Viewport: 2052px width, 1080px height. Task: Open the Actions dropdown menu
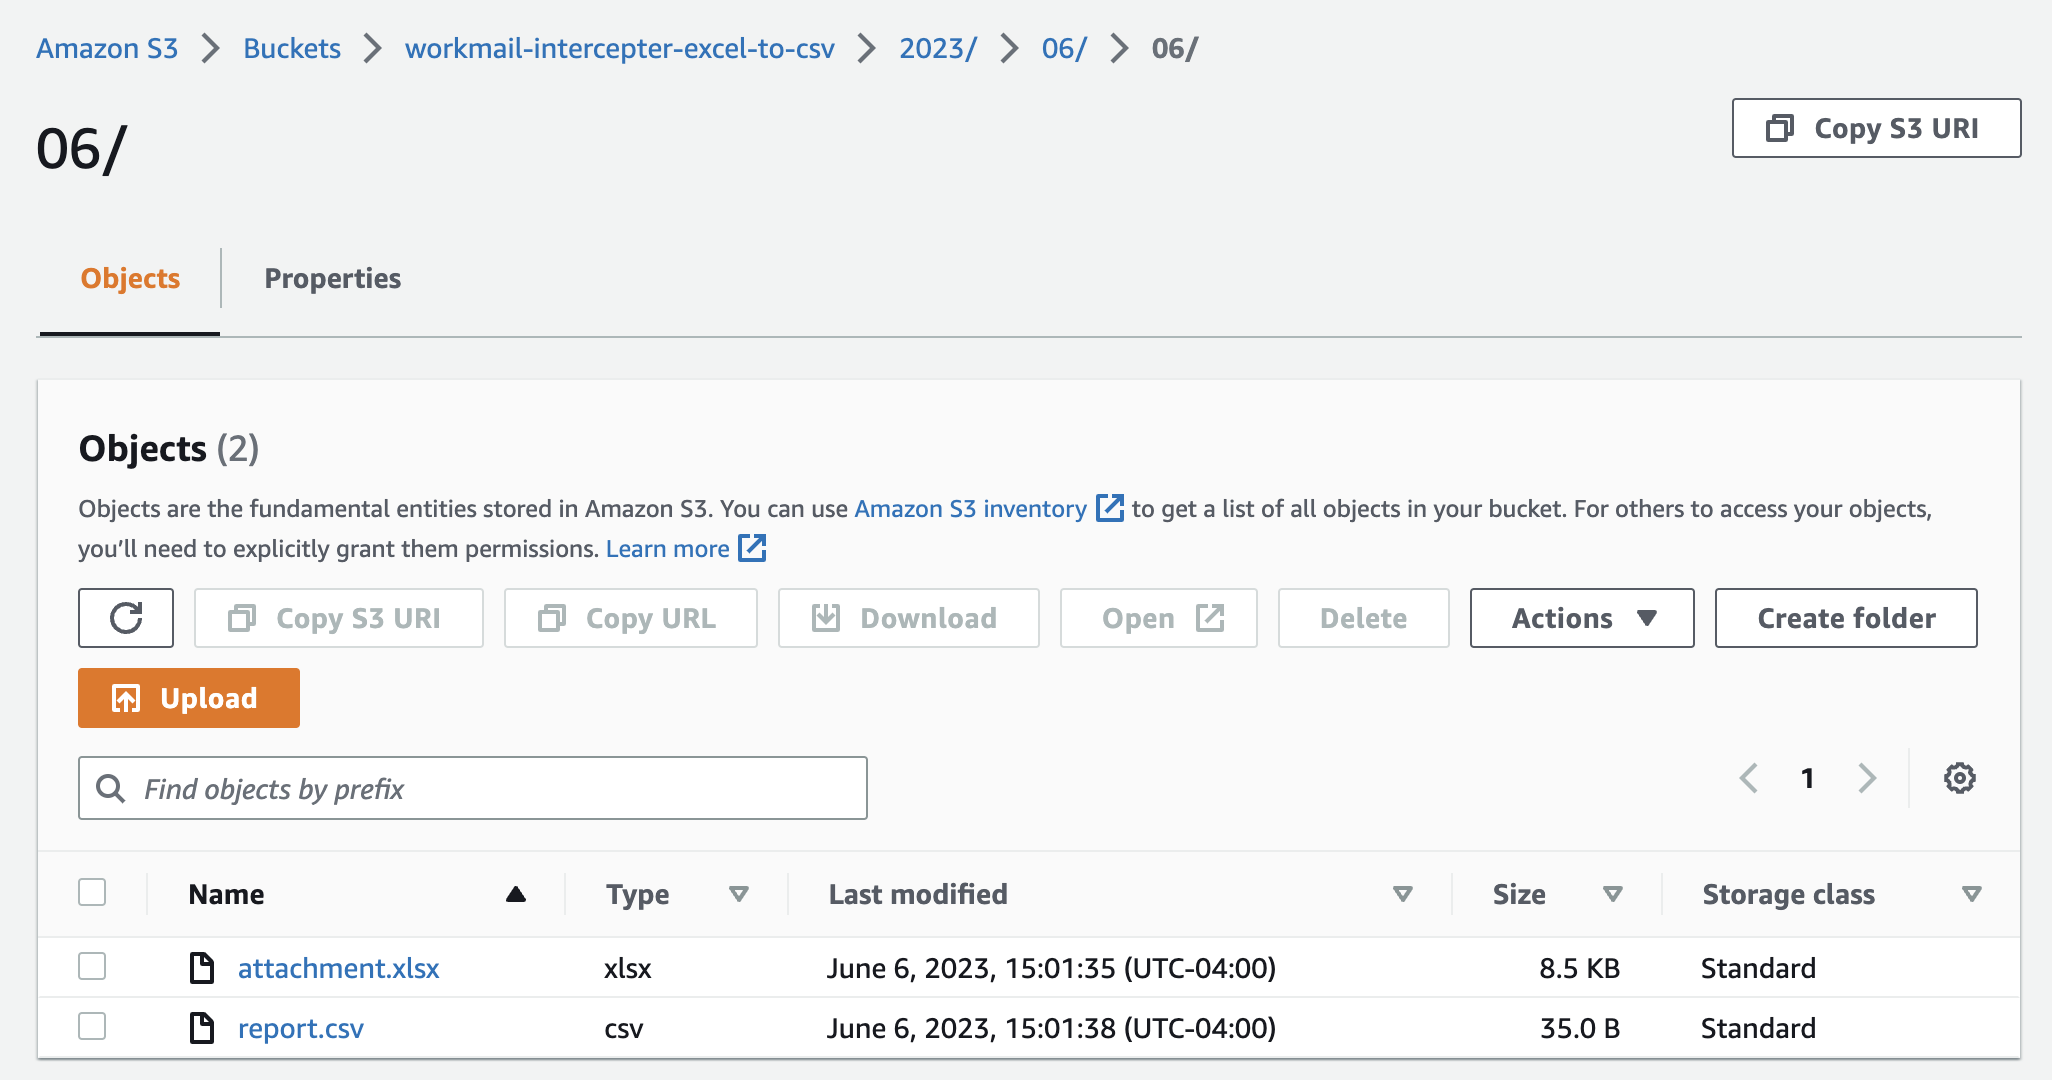pos(1582,618)
